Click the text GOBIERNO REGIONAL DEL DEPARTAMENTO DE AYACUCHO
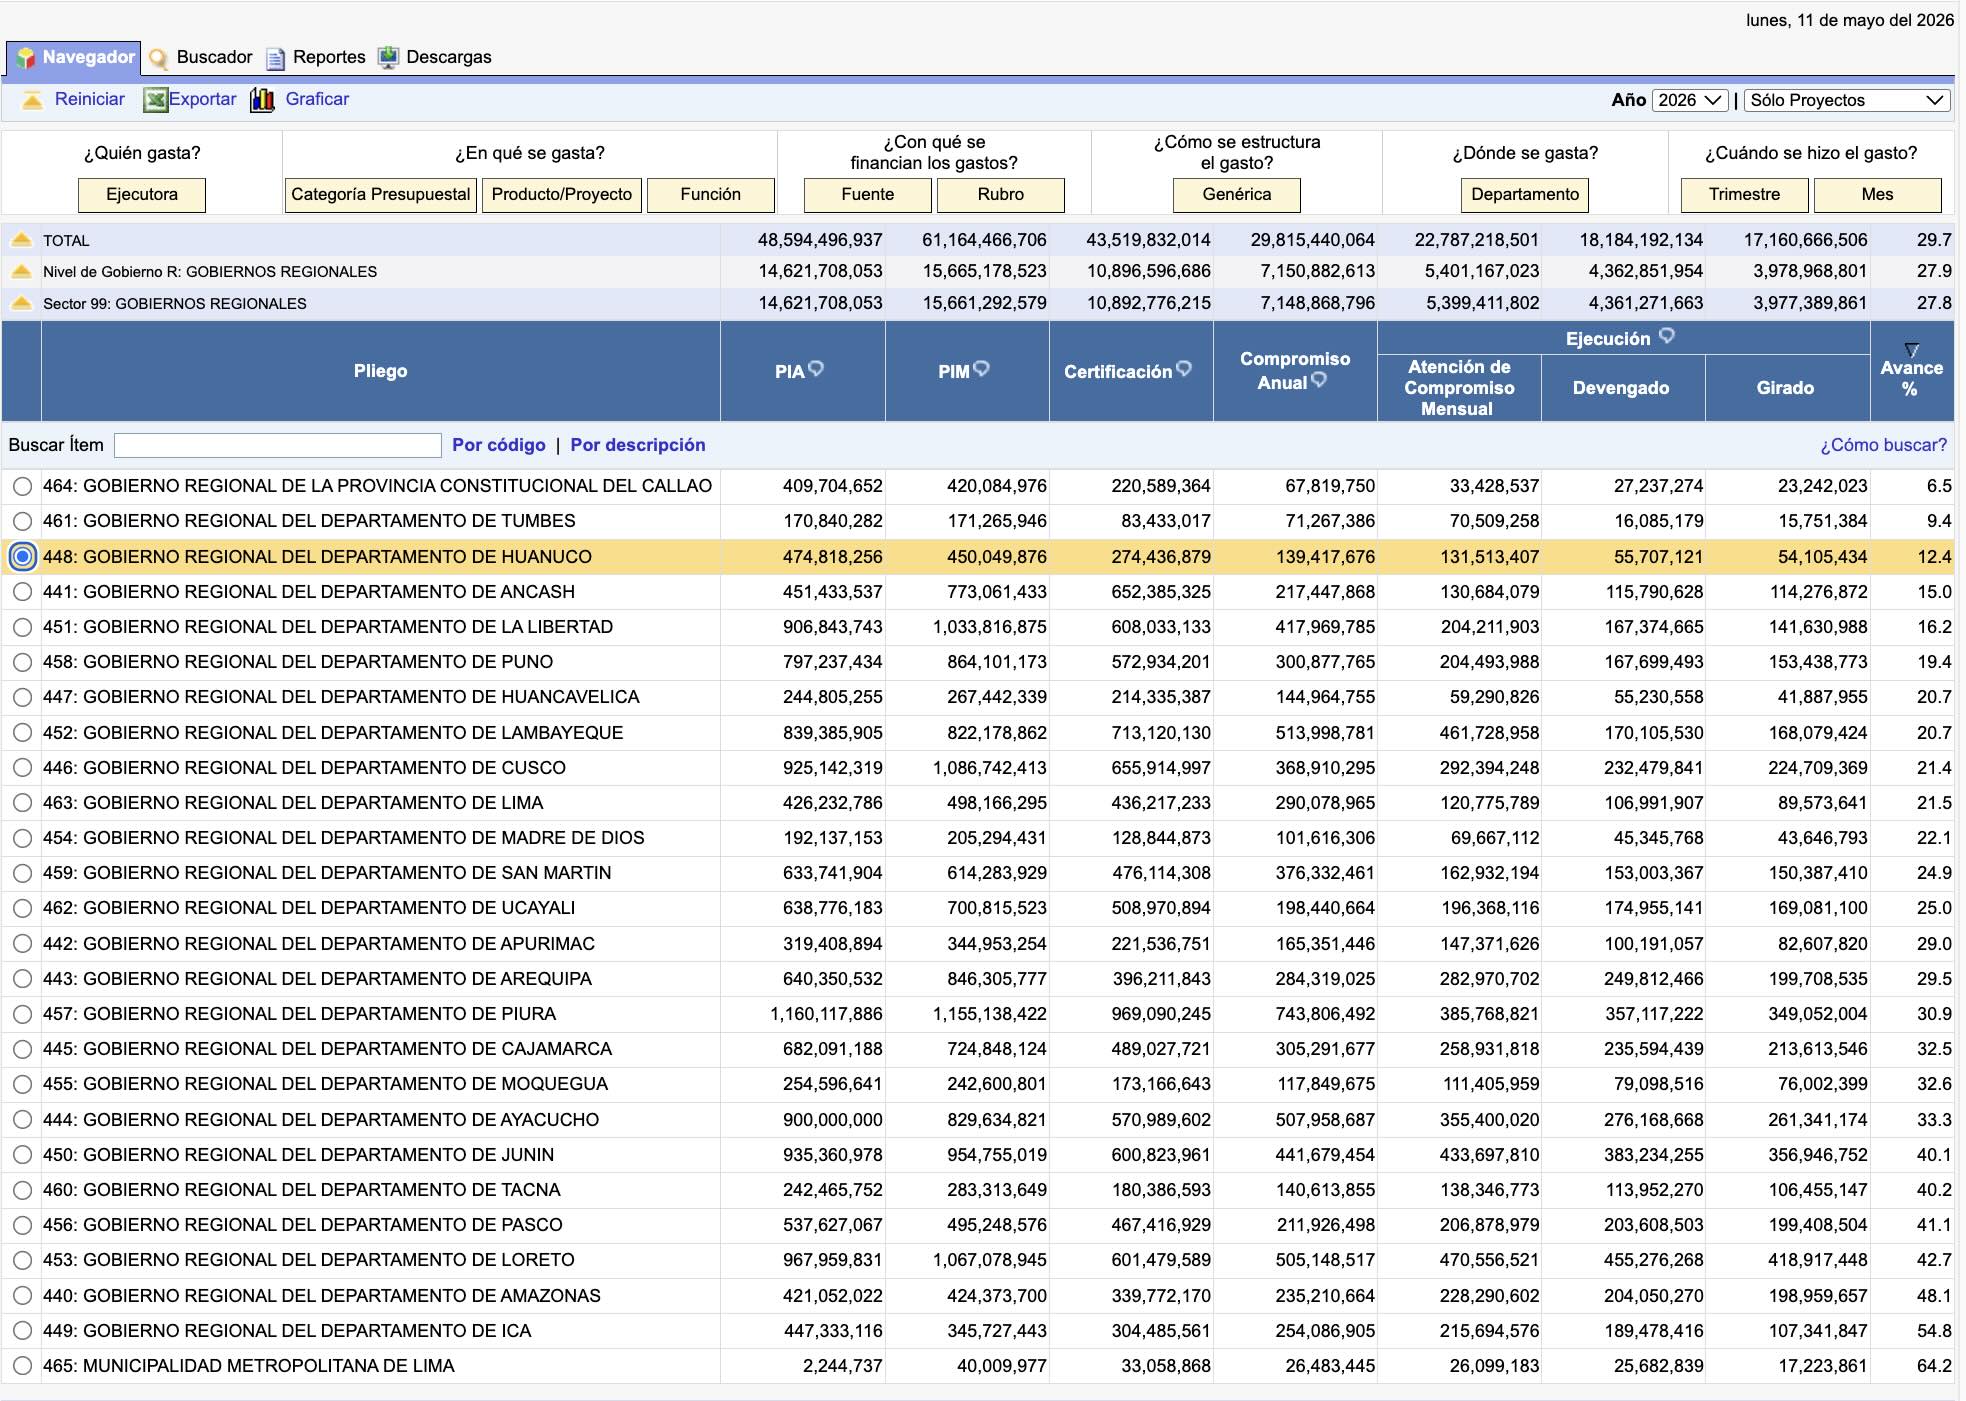The width and height of the screenshot is (1966, 1401). pyautogui.click(x=341, y=1120)
